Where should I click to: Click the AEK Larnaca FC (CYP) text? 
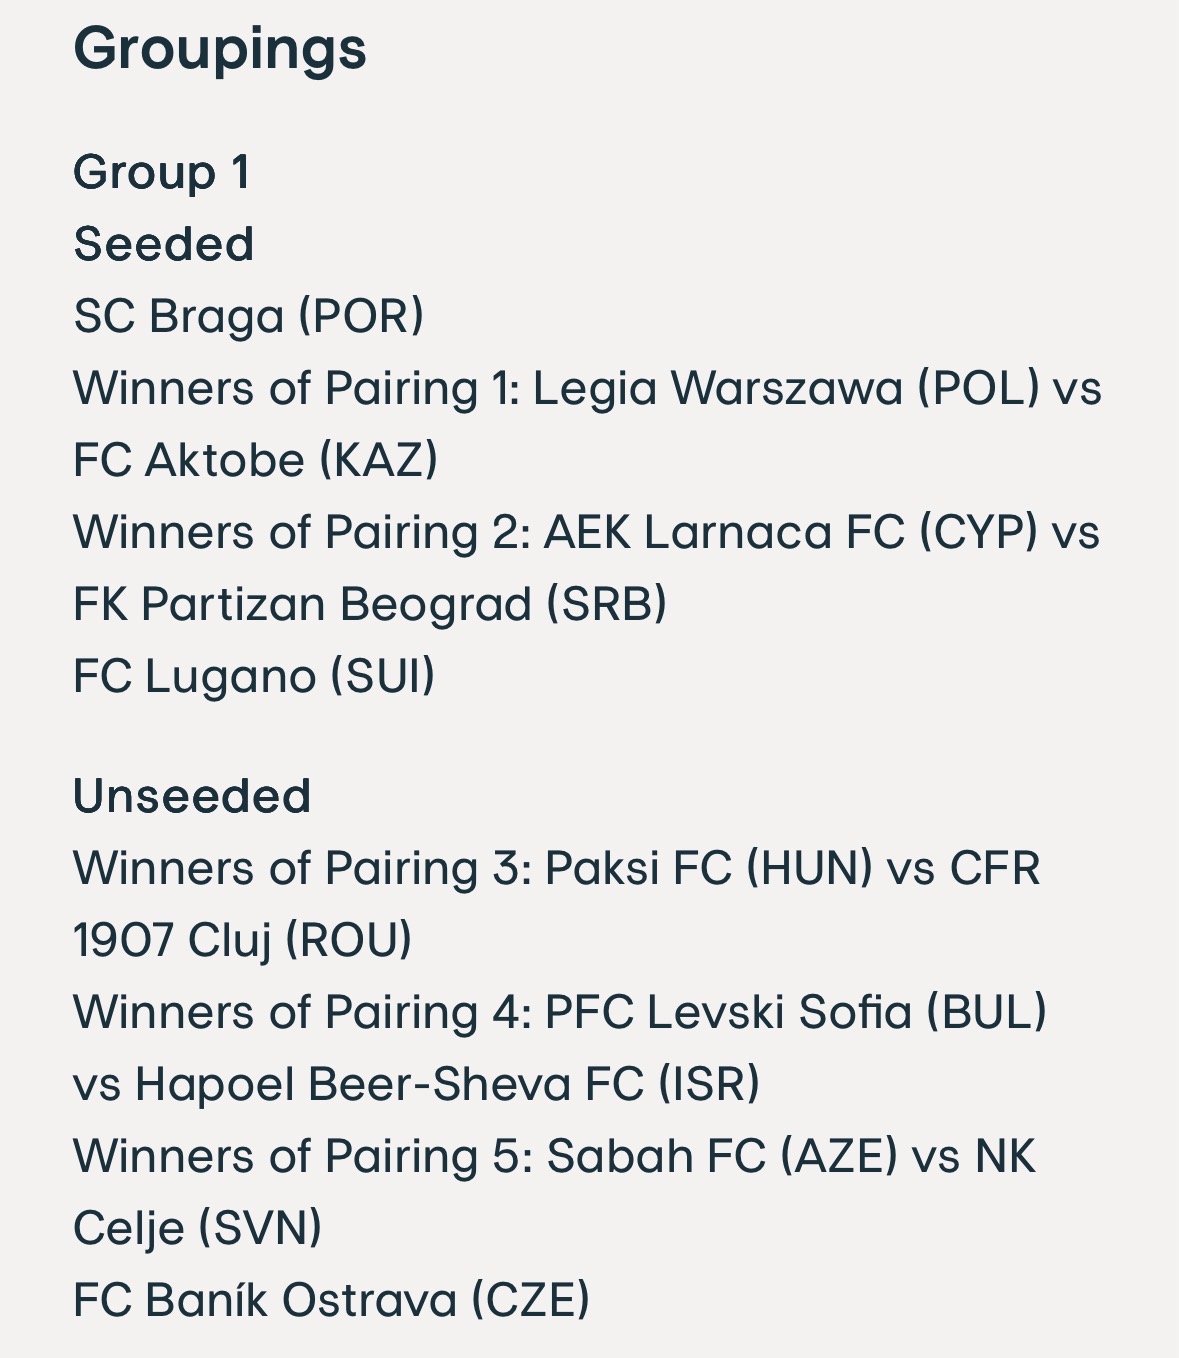(791, 532)
